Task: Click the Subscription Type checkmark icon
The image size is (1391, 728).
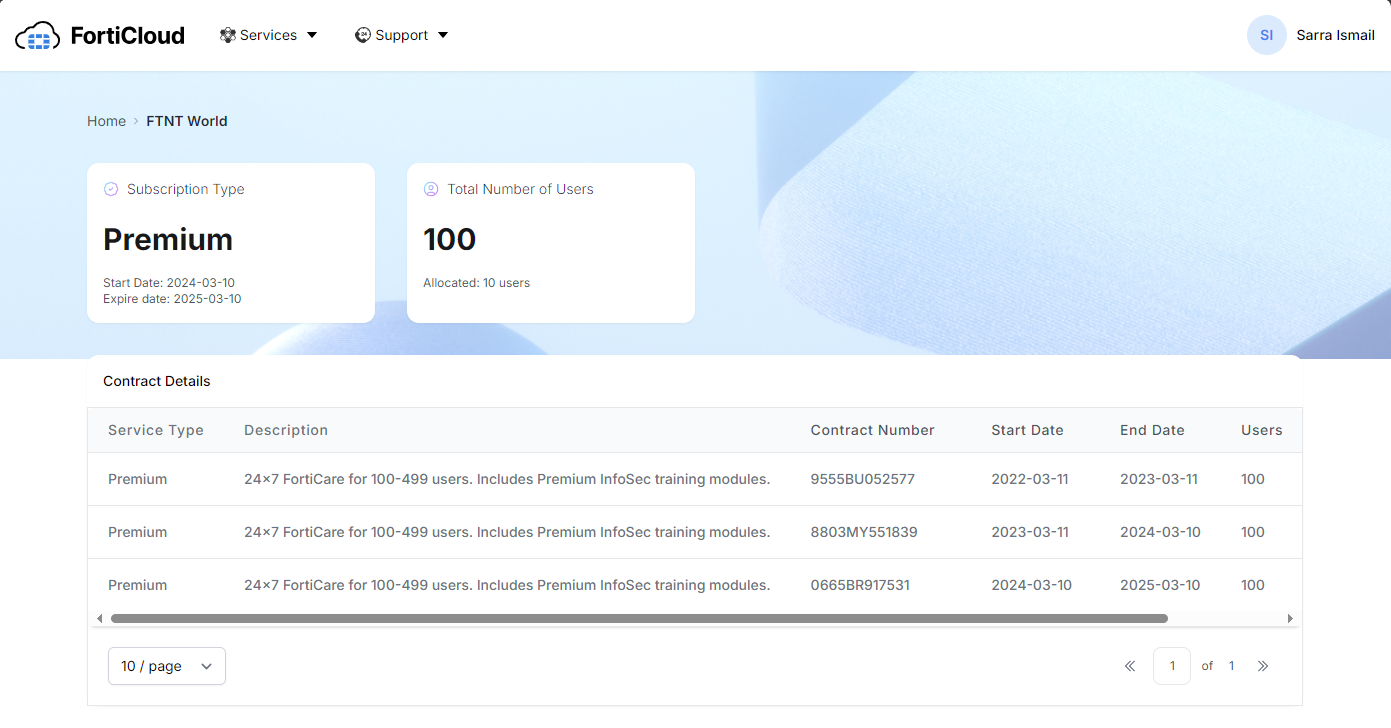Action: tap(111, 189)
